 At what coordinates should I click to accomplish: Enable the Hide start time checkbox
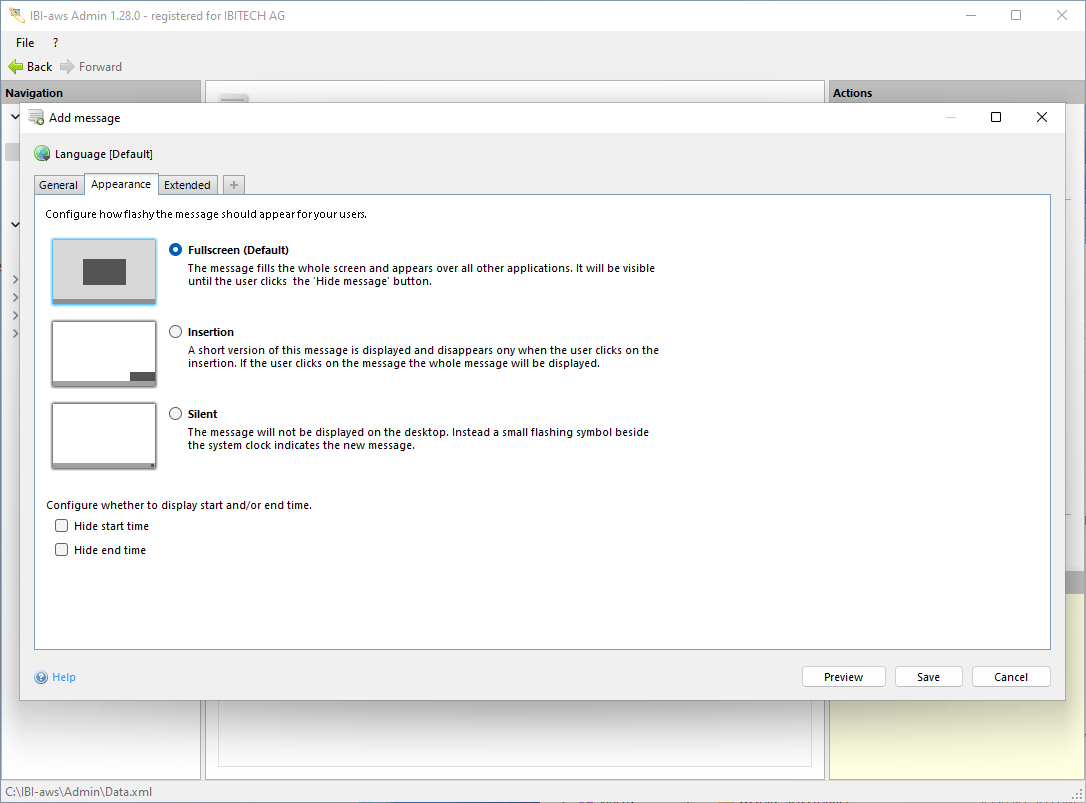62,526
